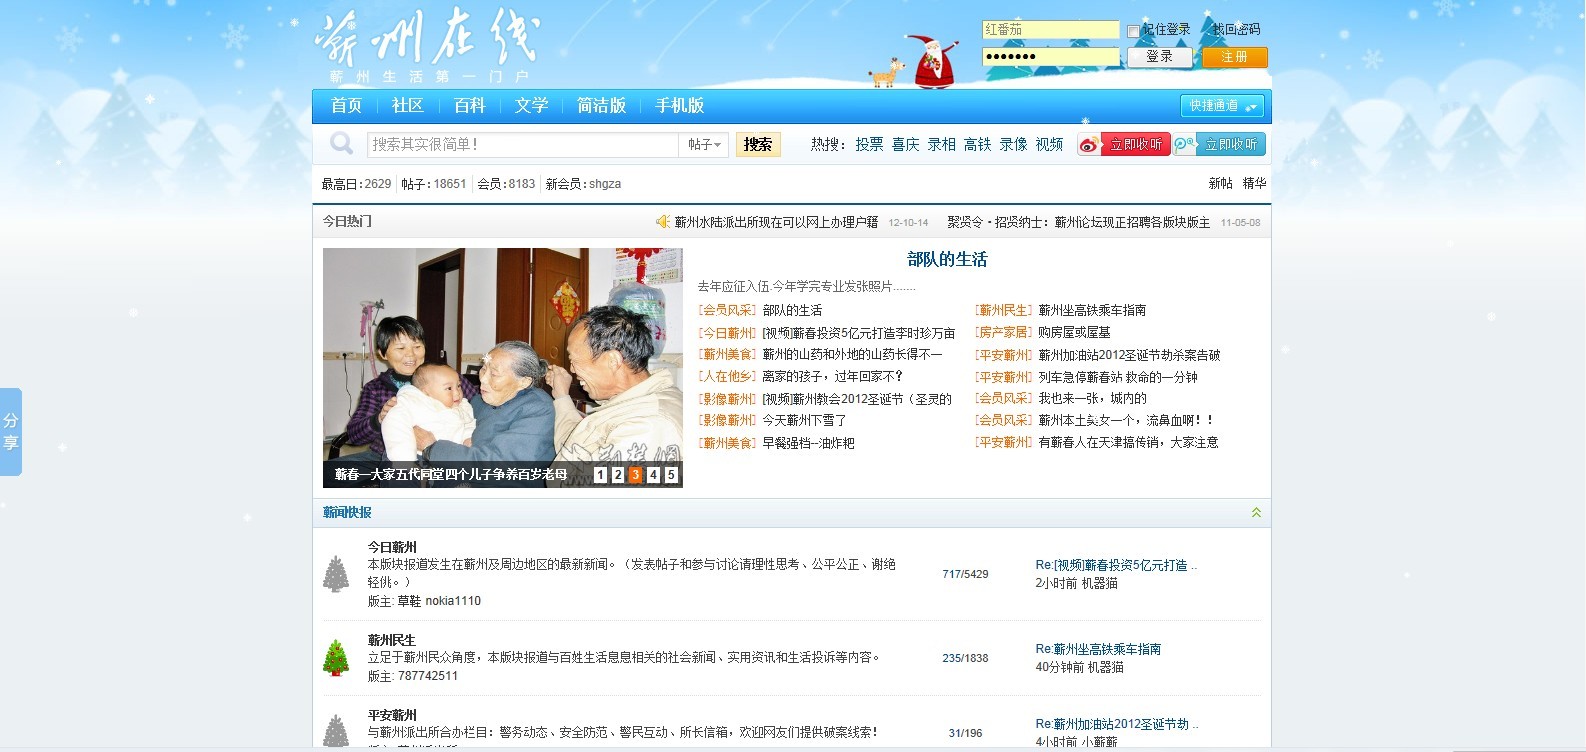Open the 蕲闻快报 section title
1586x752 pixels.
(x=347, y=512)
